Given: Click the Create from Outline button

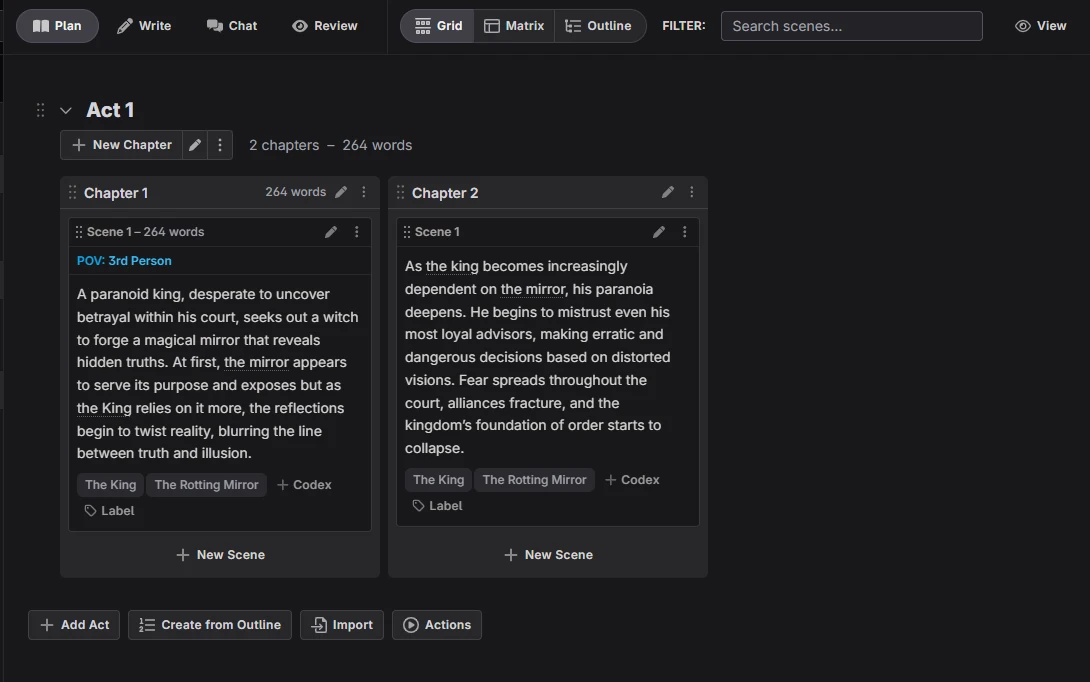Looking at the screenshot, I should [x=210, y=625].
